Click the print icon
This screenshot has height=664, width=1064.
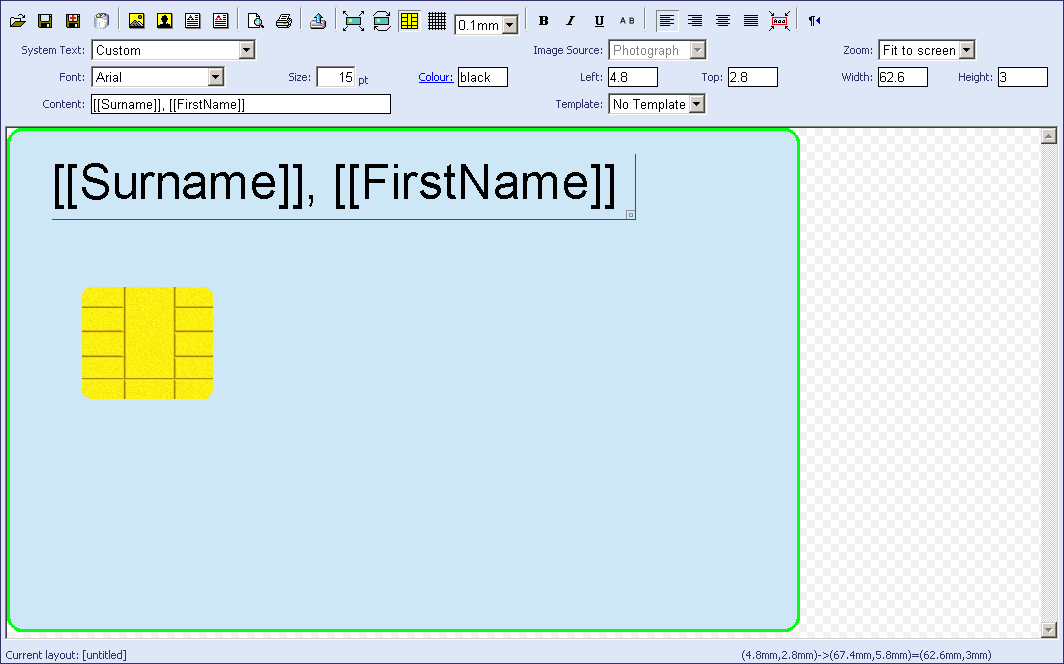click(x=284, y=21)
